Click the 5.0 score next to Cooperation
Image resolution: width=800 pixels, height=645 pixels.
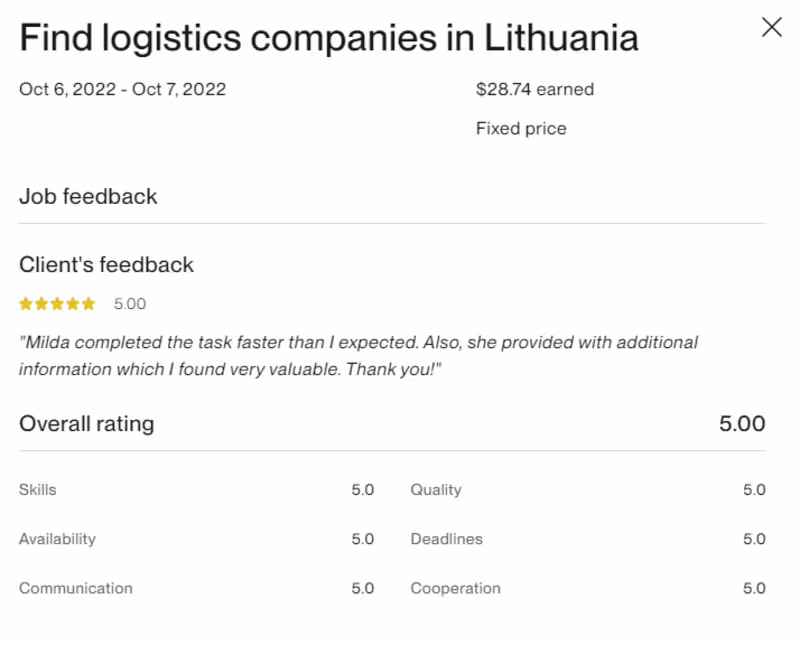point(754,588)
